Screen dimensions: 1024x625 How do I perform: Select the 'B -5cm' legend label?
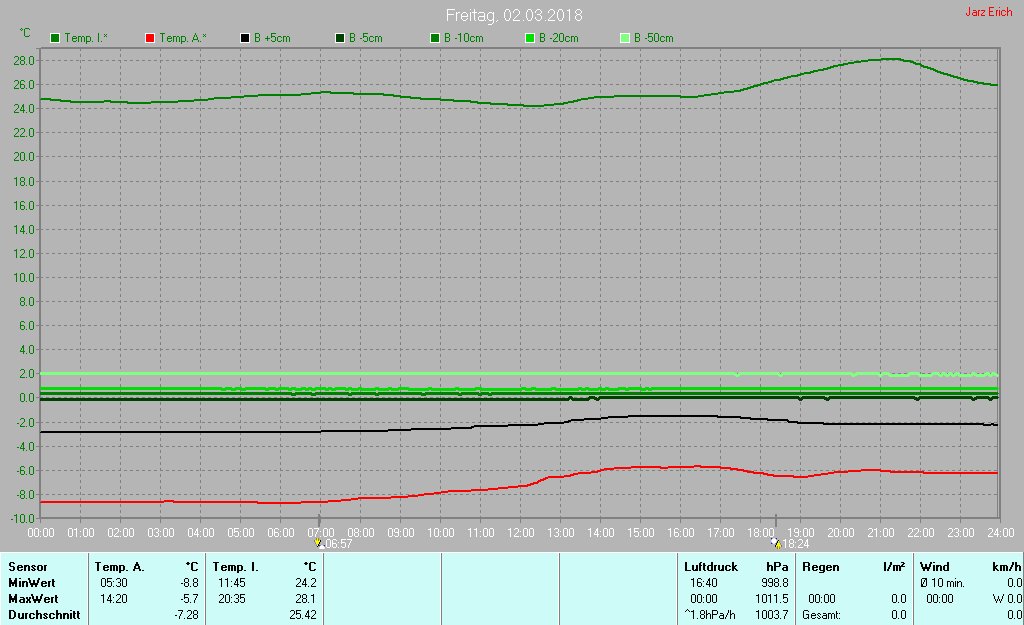click(x=366, y=39)
